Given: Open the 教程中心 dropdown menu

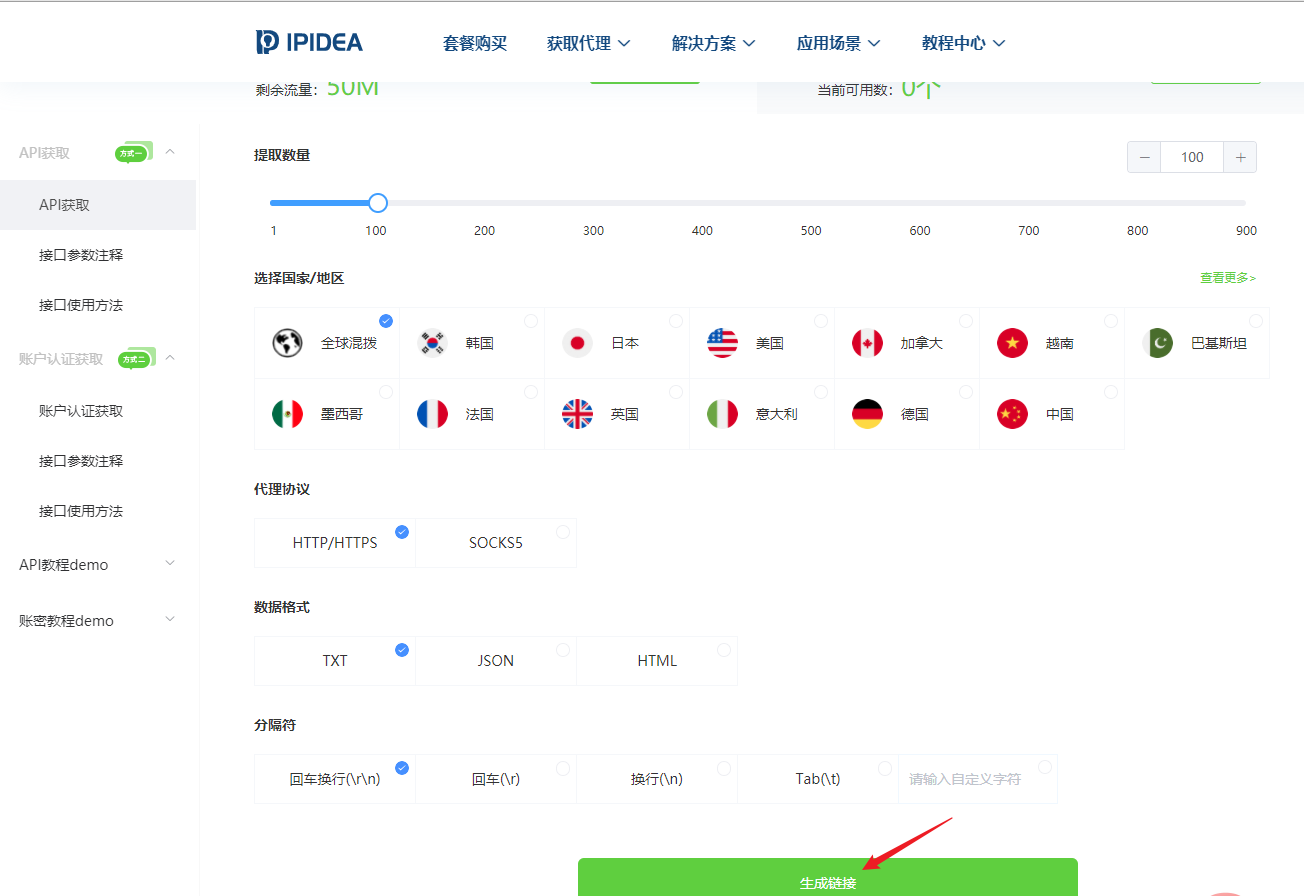Looking at the screenshot, I should pos(963,43).
